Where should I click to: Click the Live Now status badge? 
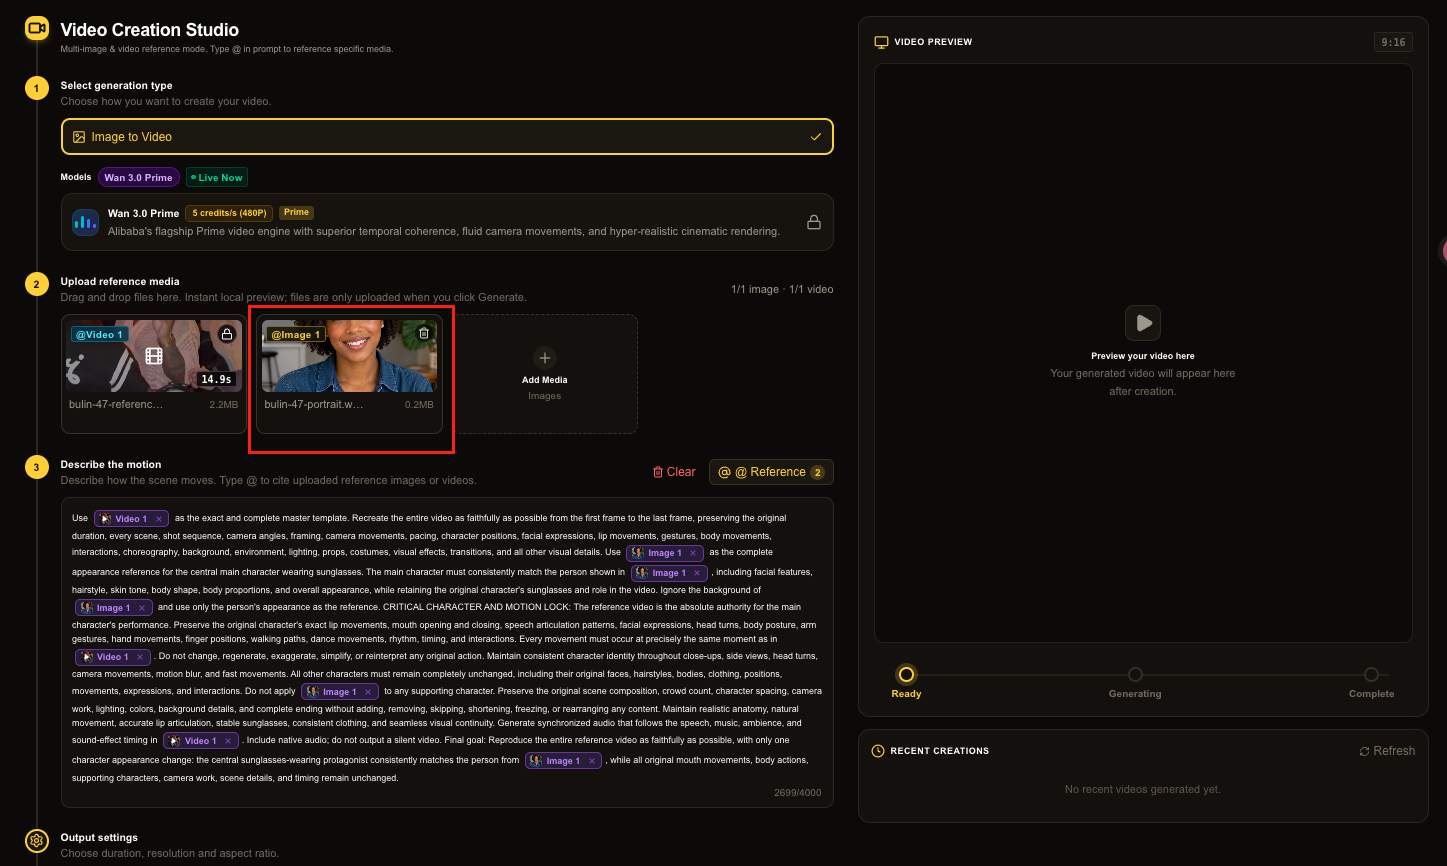[217, 178]
